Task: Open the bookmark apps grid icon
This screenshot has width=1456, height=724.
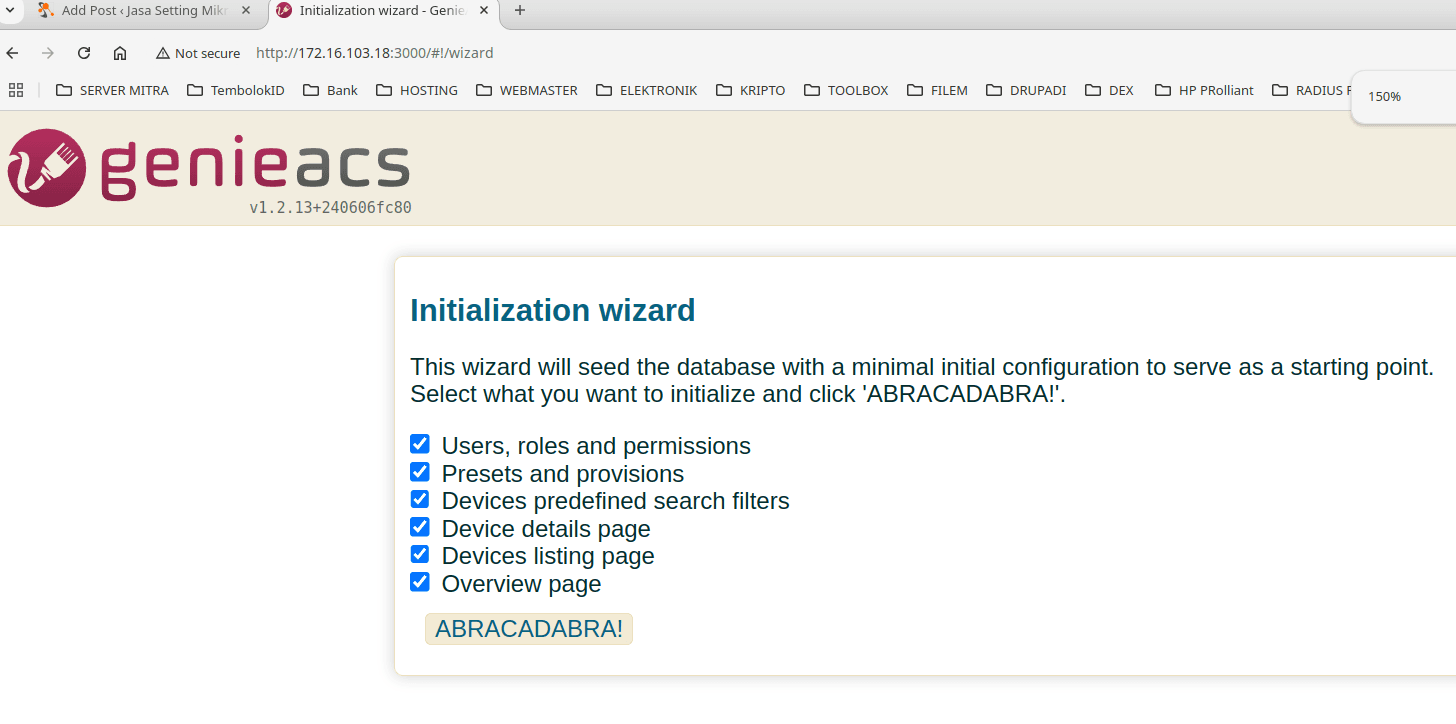Action: [15, 90]
